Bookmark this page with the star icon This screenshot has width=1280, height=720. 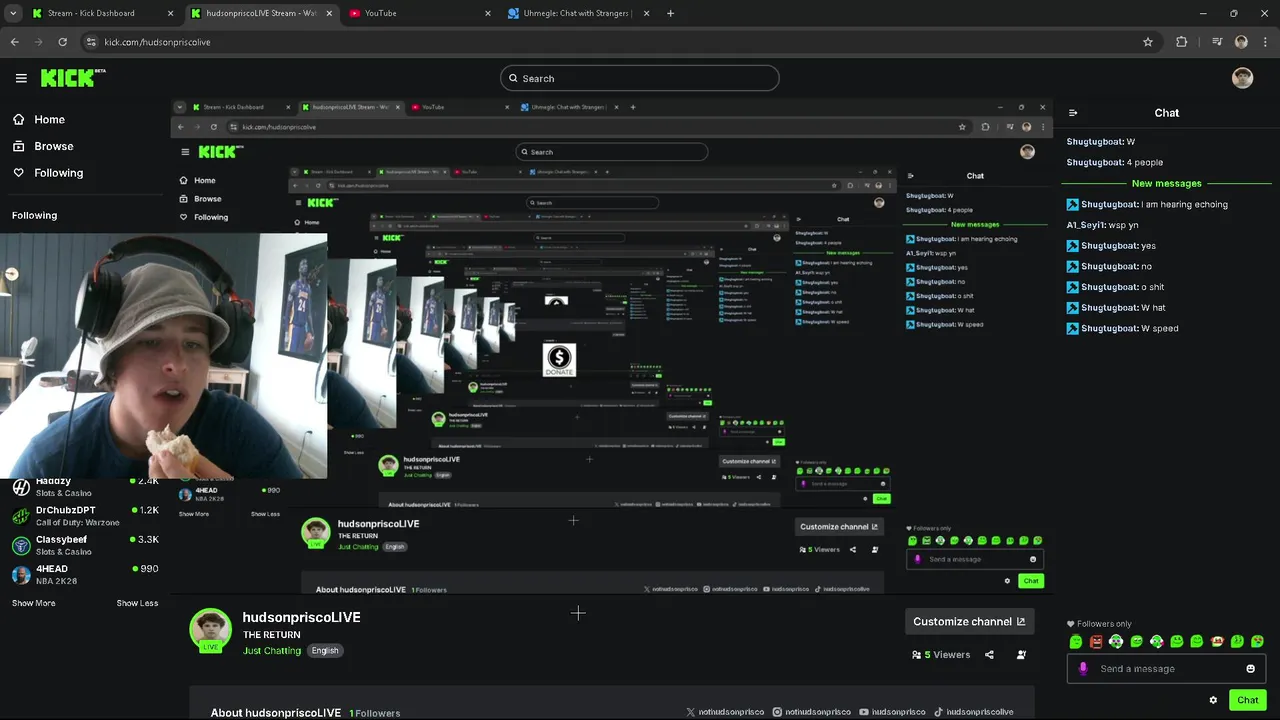click(1148, 42)
